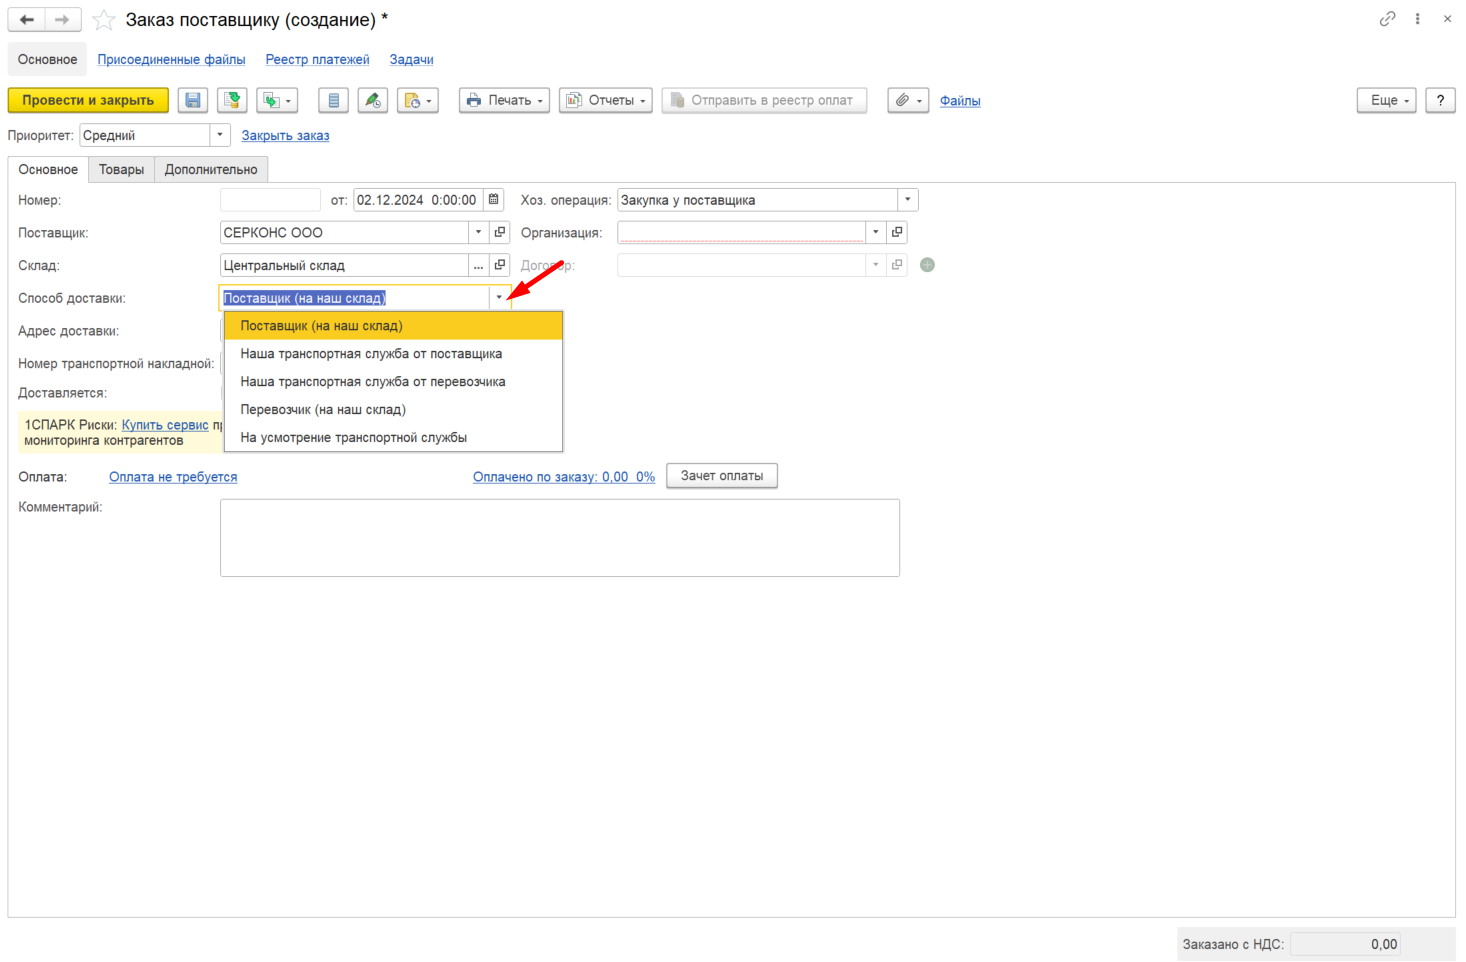The image size is (1466, 962).
Task: Open the calendar picker for order date
Action: click(x=494, y=200)
